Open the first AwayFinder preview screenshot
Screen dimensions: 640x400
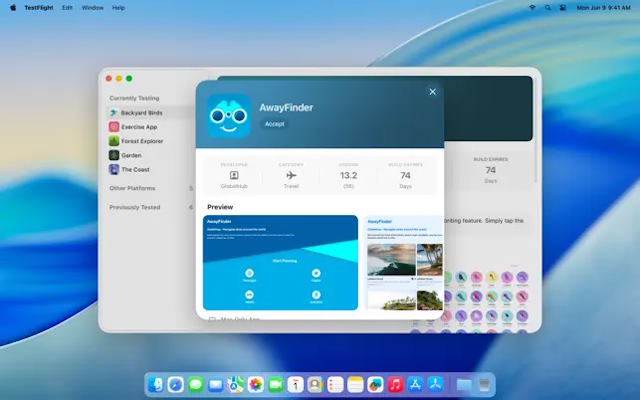(x=280, y=262)
